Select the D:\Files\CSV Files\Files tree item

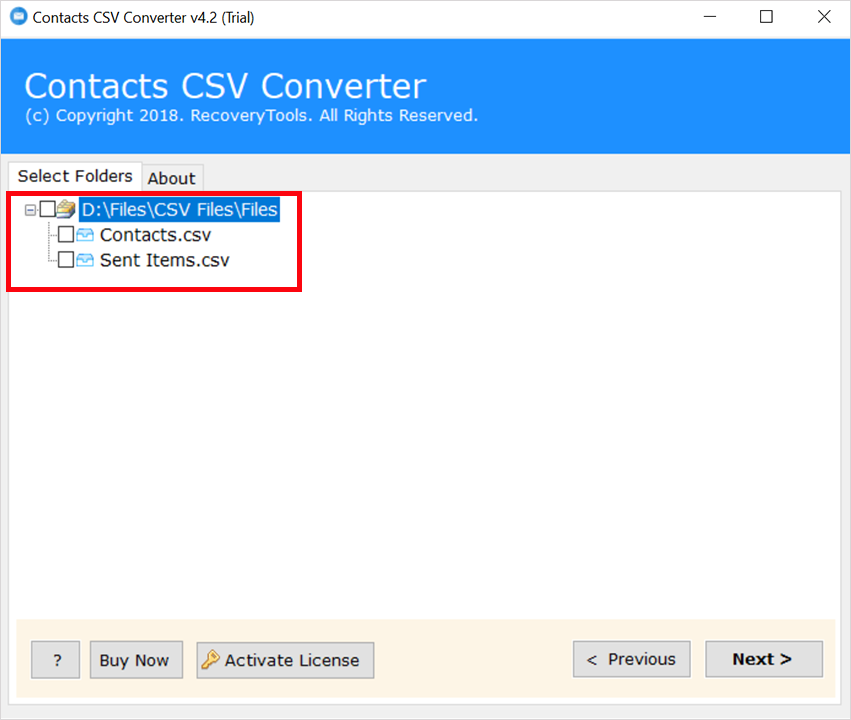tap(179, 209)
